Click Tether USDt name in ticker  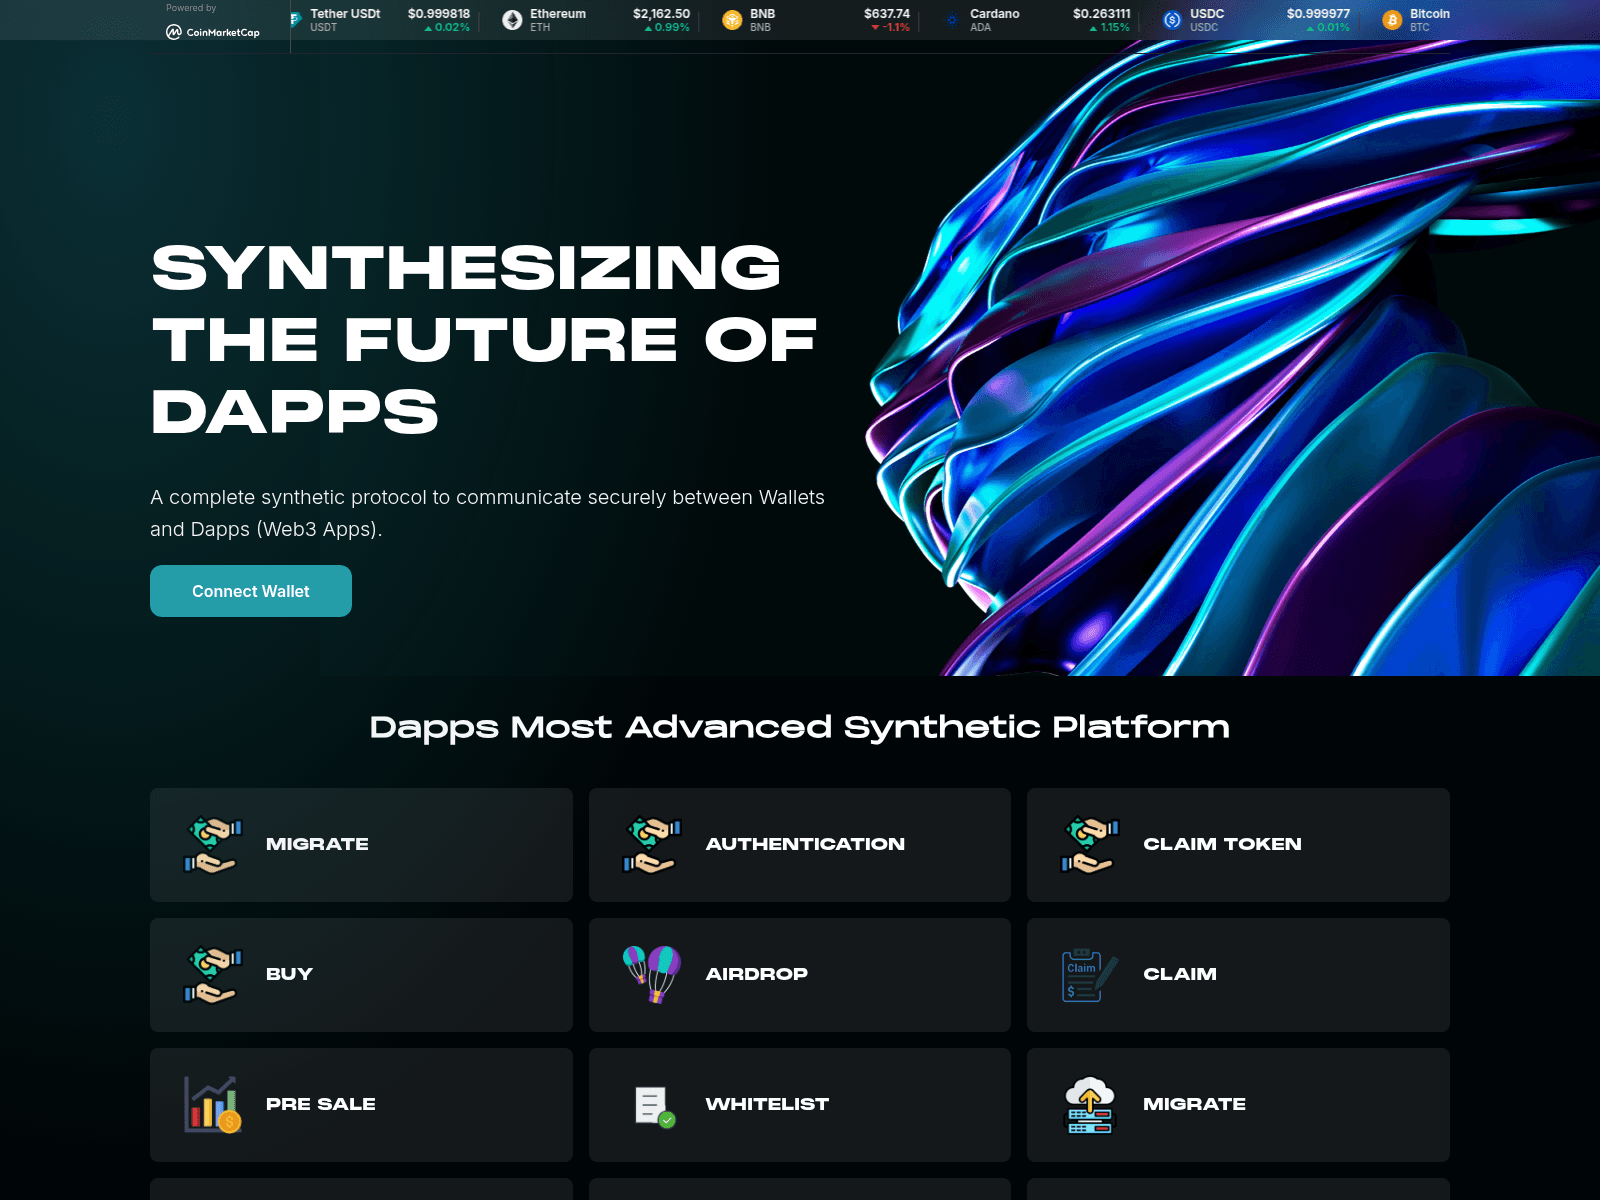[x=345, y=14]
